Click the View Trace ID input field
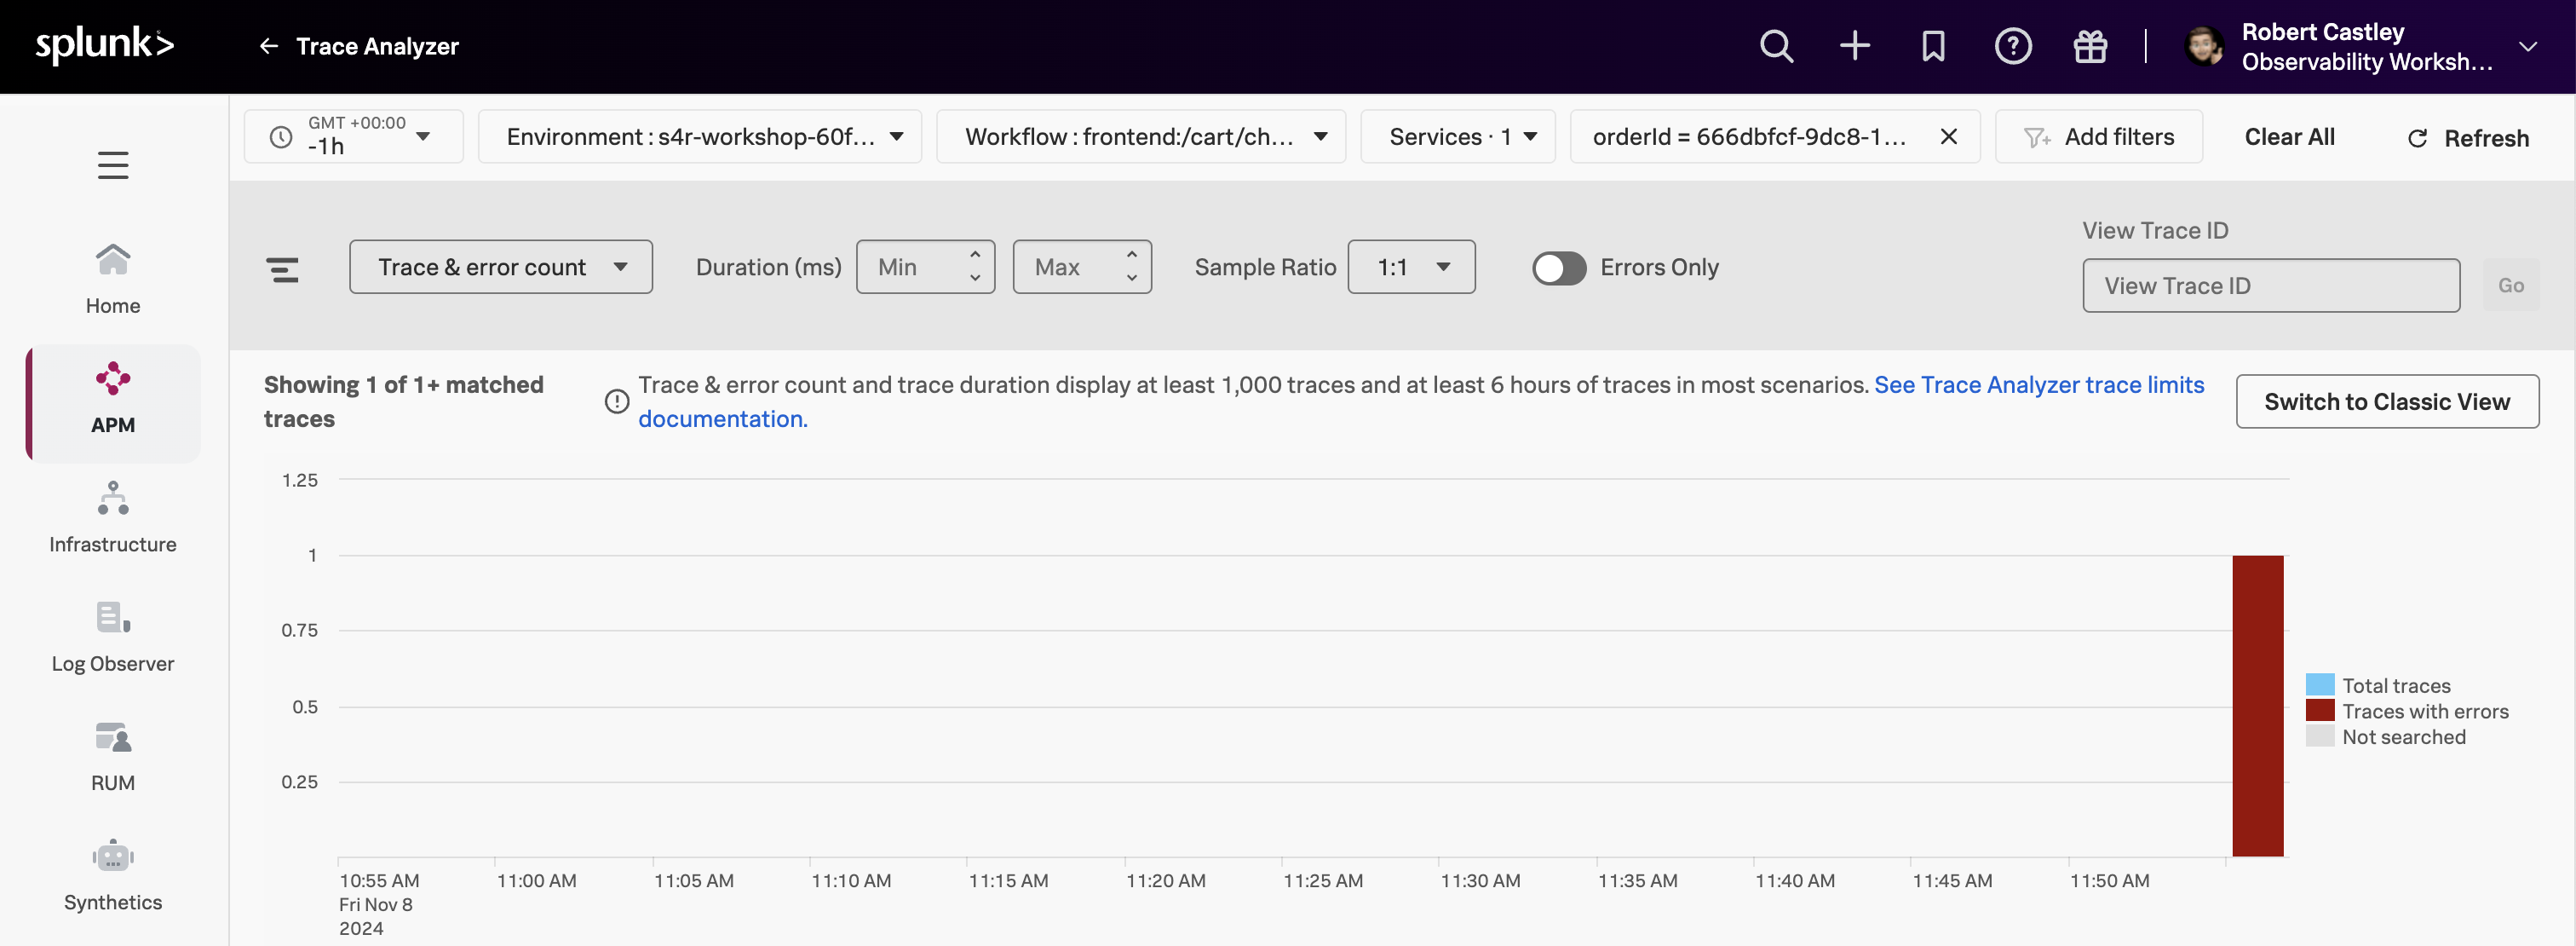 2270,284
